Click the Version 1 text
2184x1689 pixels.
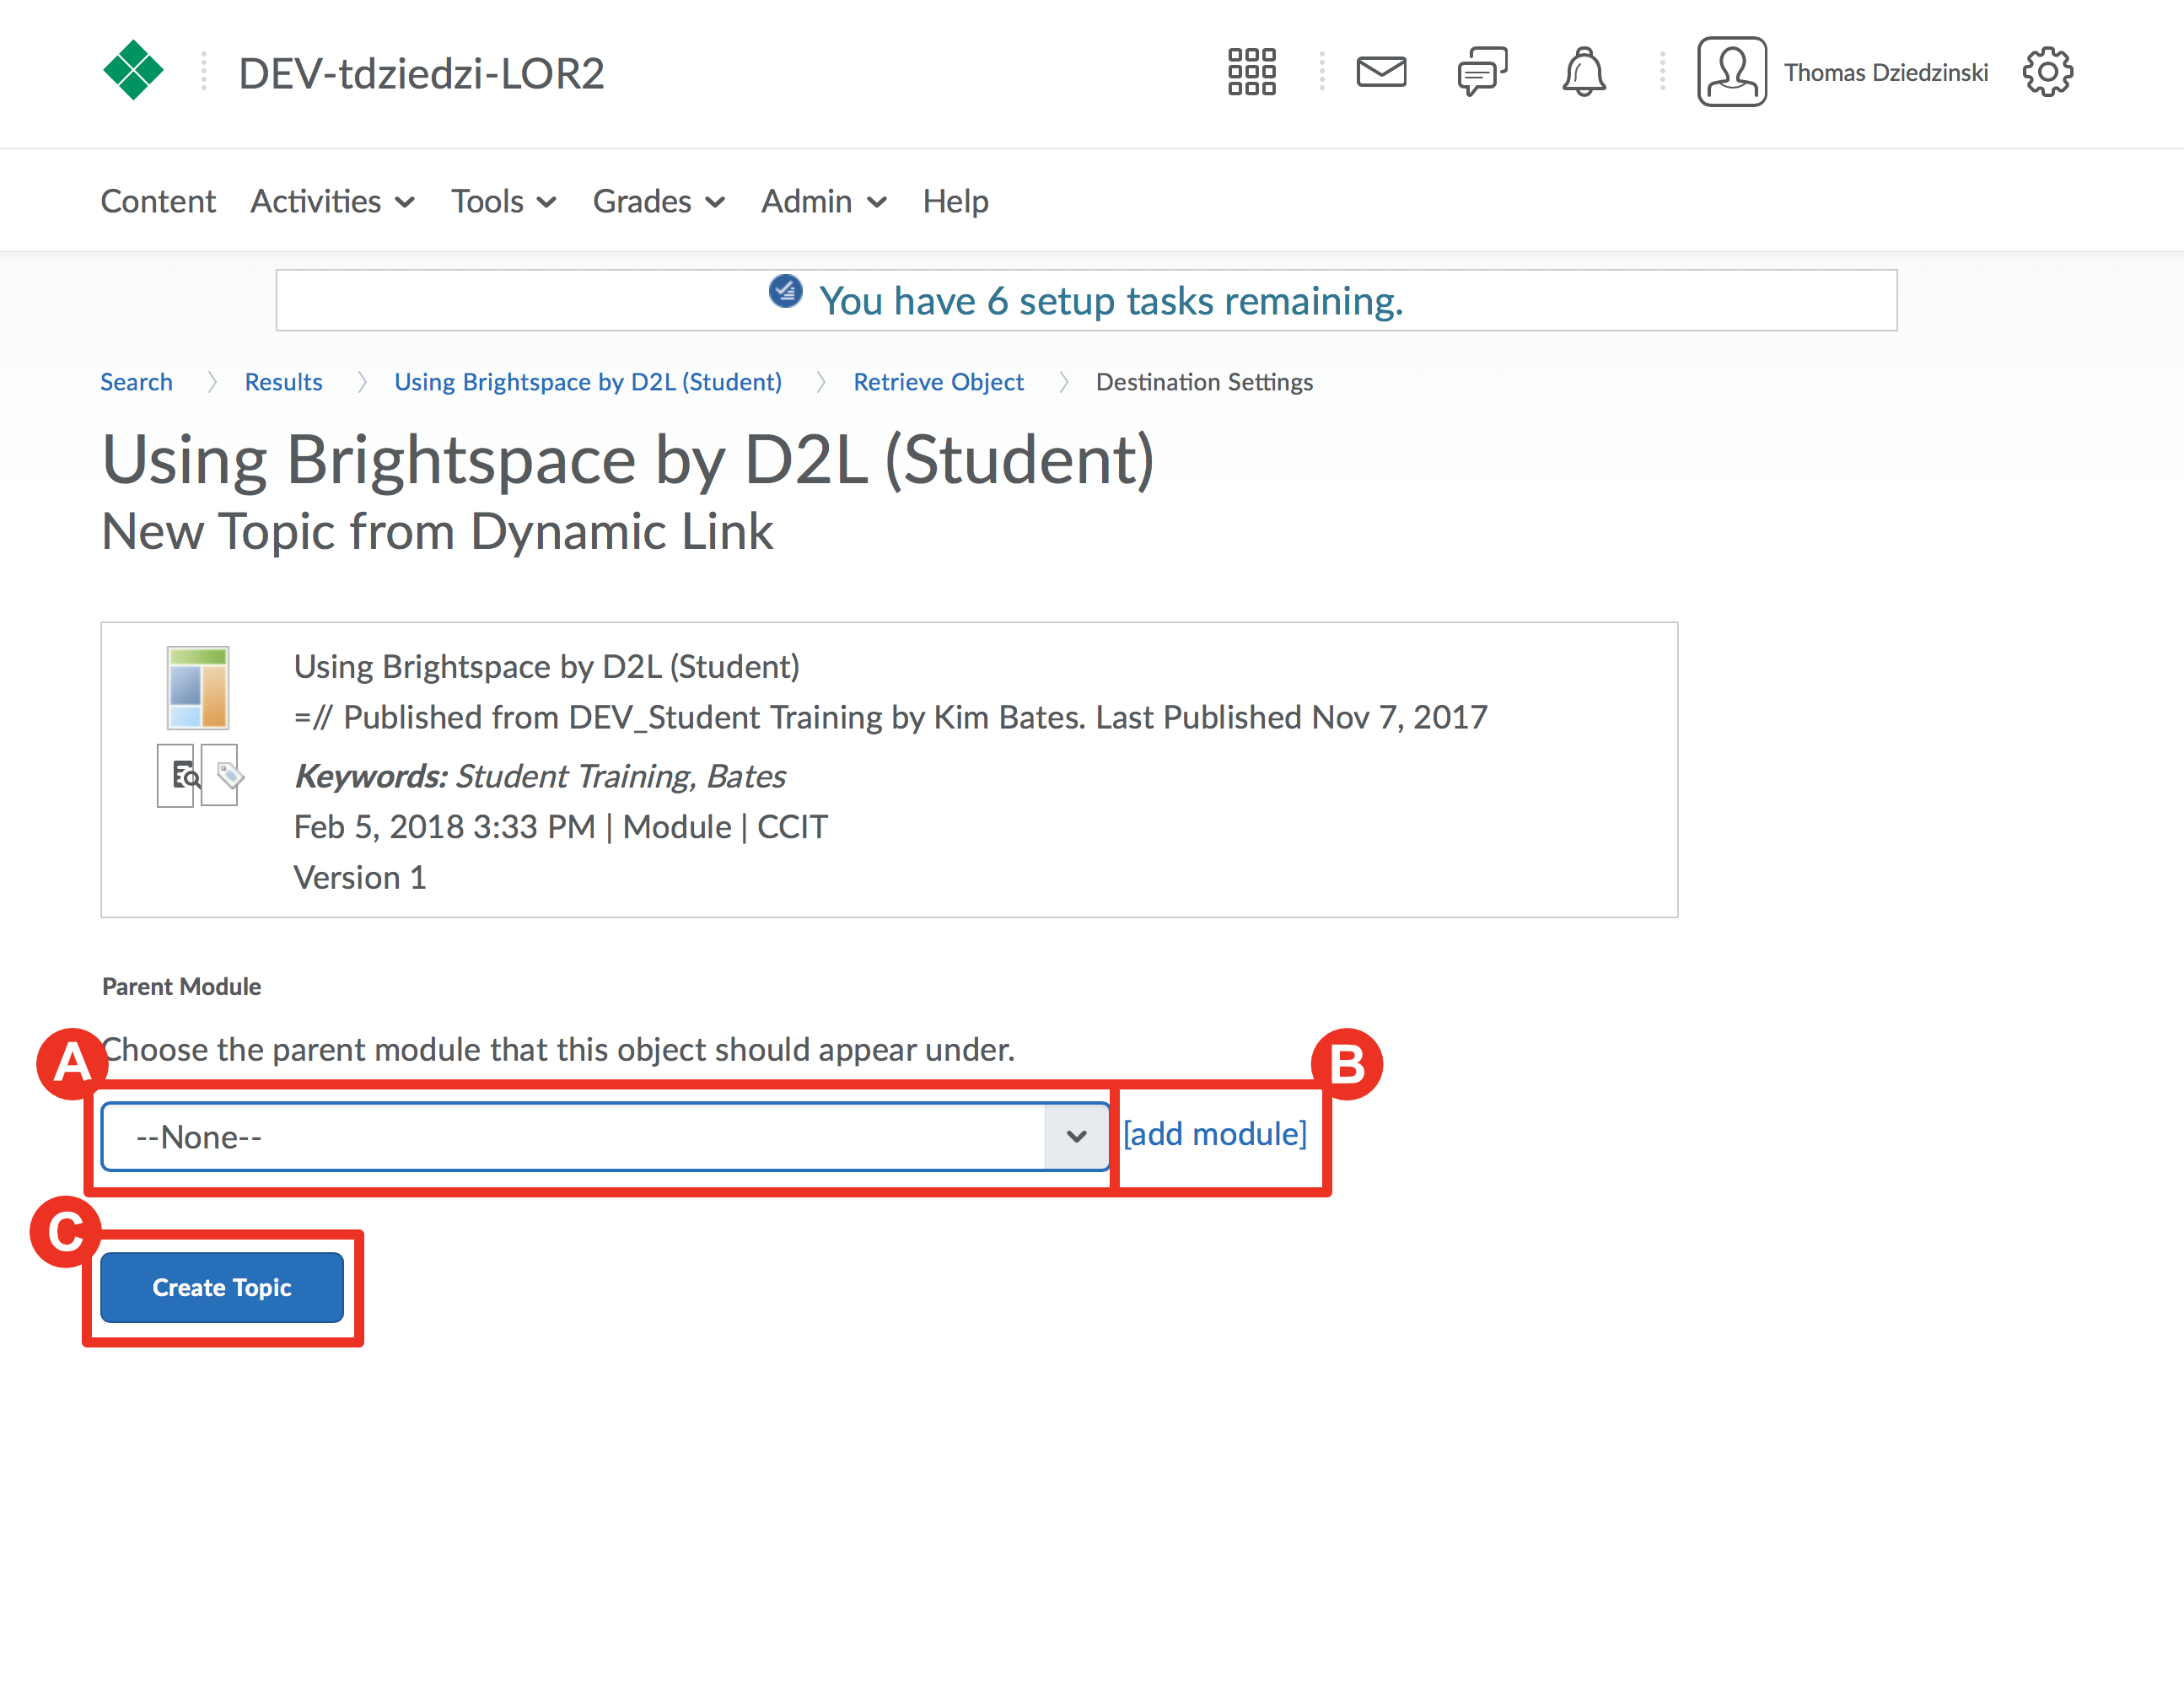tap(360, 878)
